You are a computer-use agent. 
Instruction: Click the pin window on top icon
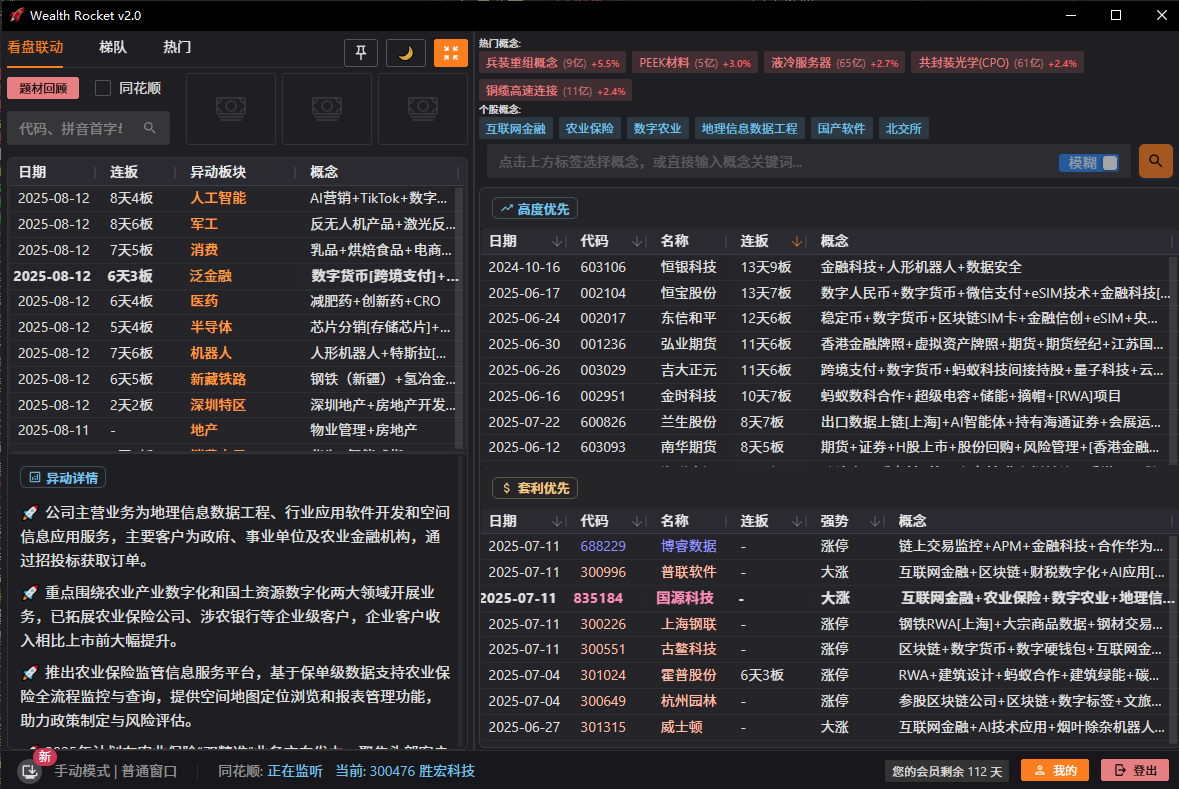tap(361, 52)
